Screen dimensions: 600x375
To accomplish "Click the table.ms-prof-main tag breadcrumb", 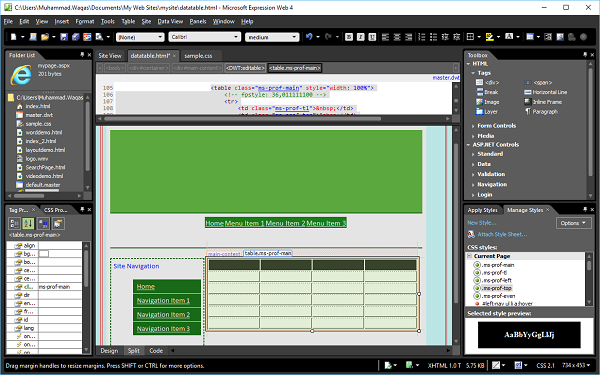I will [295, 68].
